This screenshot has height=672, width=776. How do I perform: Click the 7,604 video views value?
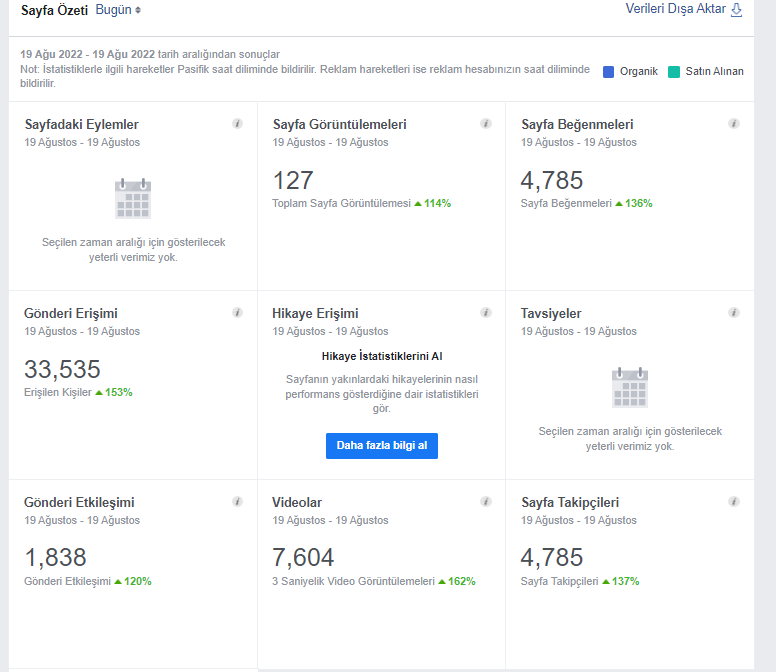(303, 558)
